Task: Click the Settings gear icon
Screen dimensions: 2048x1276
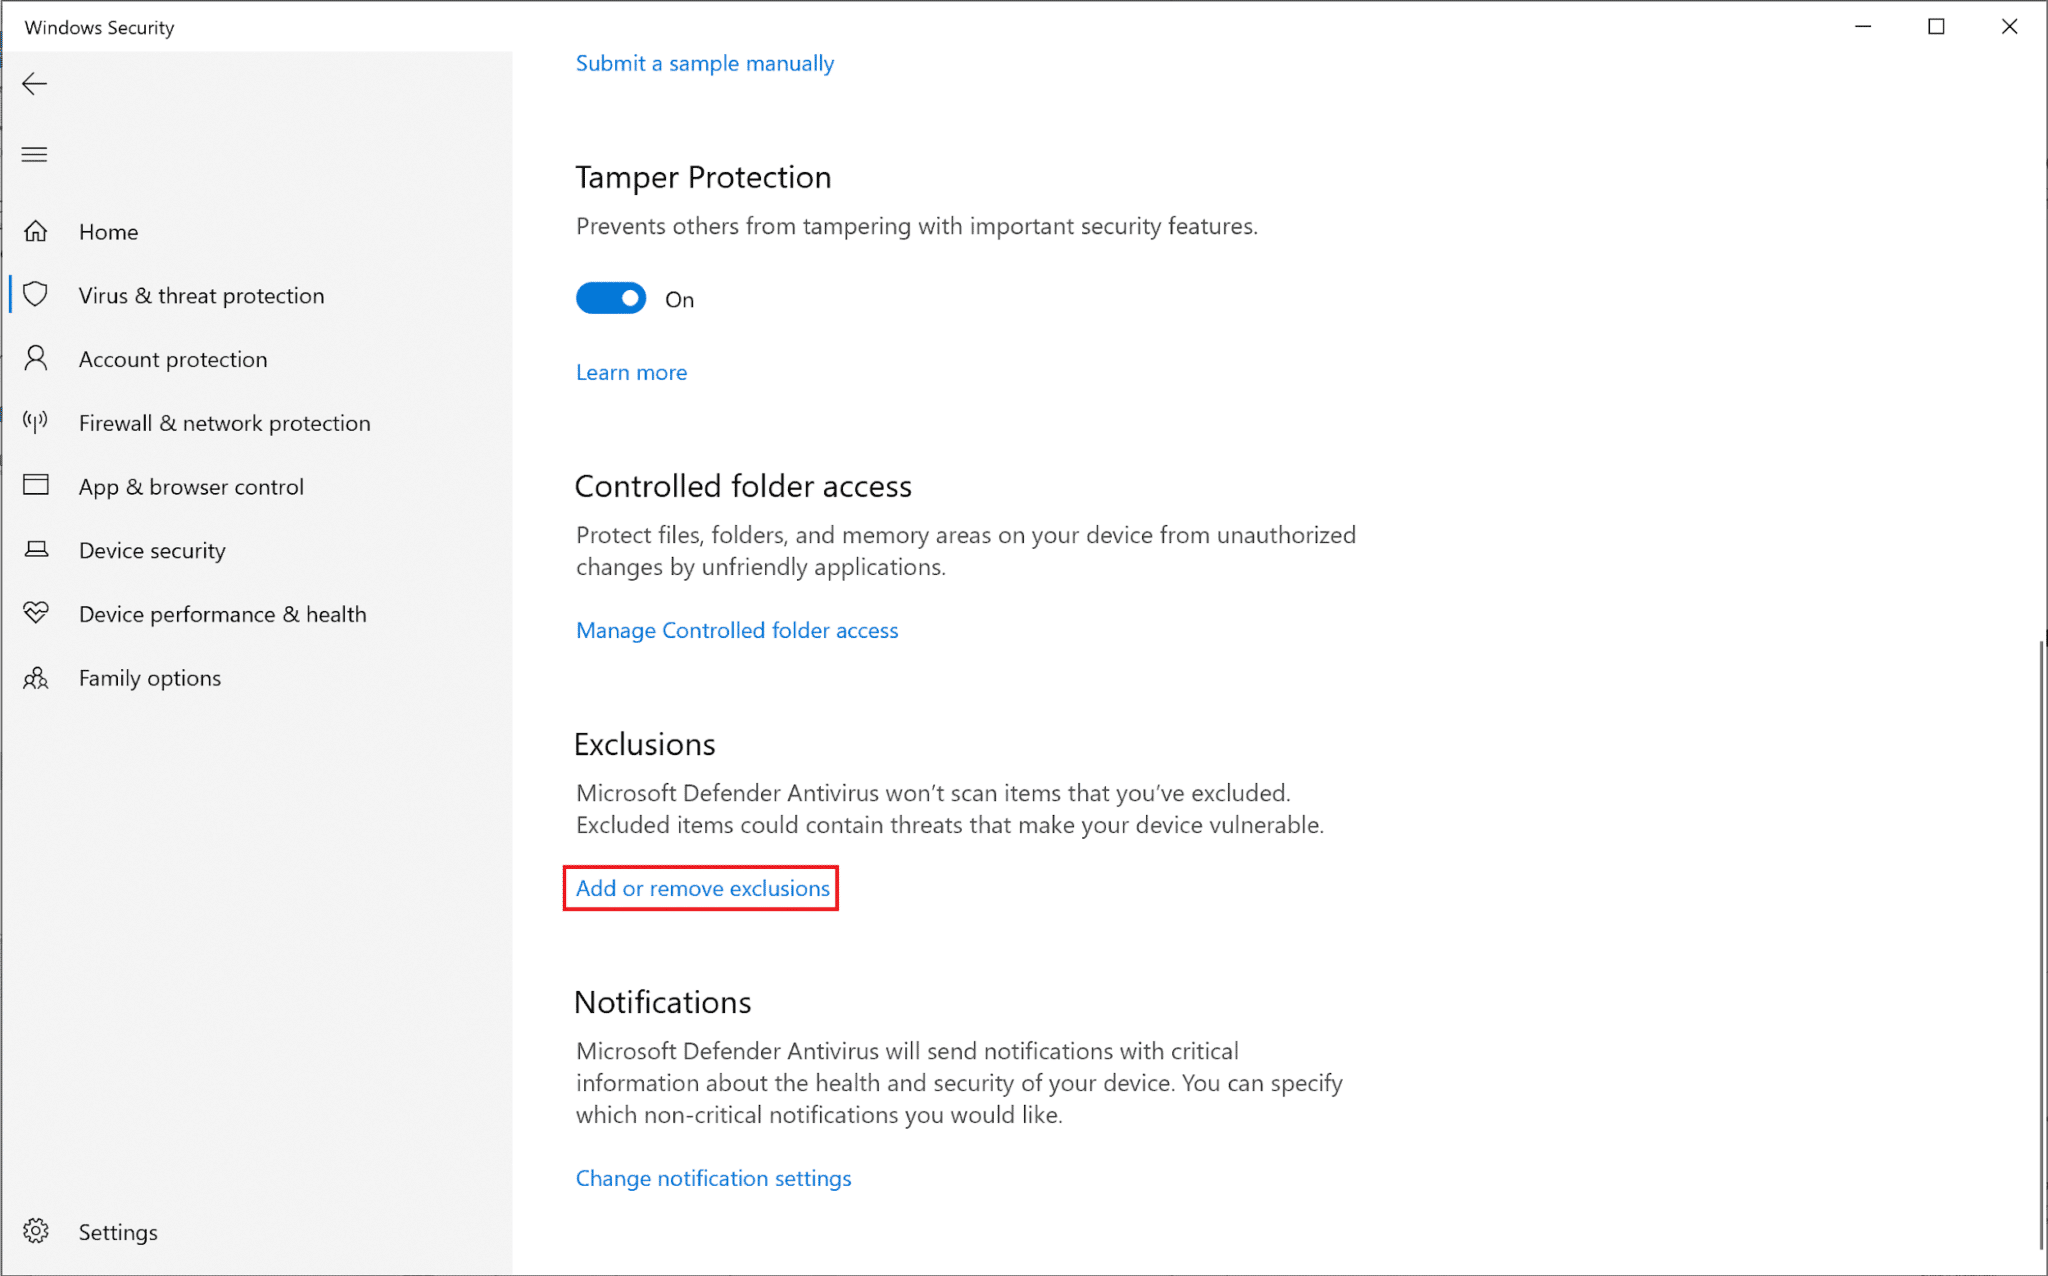Action: coord(36,1231)
